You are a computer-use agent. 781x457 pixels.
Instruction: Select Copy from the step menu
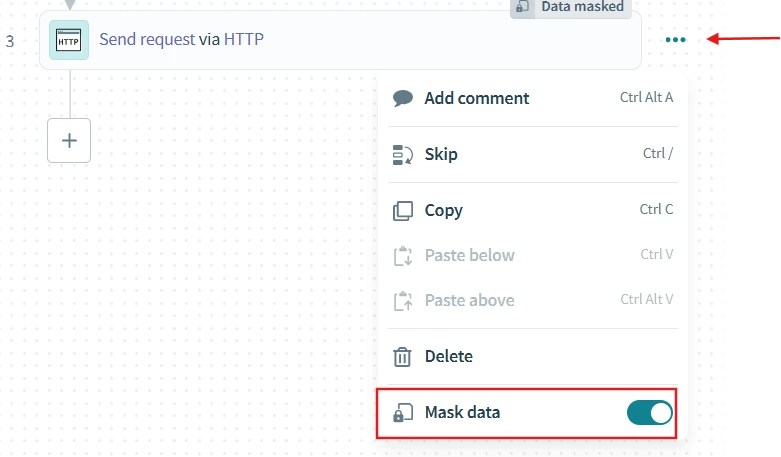click(443, 210)
